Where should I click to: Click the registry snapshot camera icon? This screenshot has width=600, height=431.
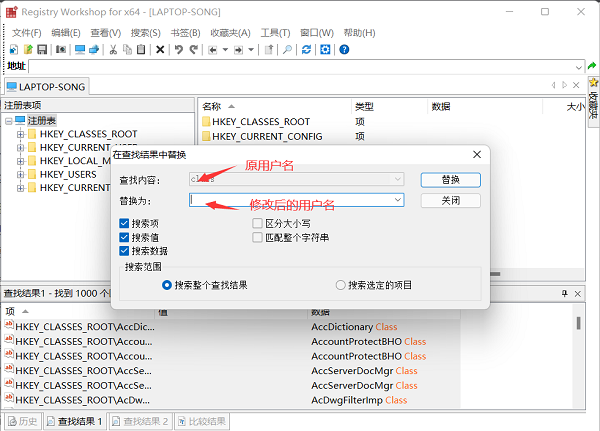[61, 49]
